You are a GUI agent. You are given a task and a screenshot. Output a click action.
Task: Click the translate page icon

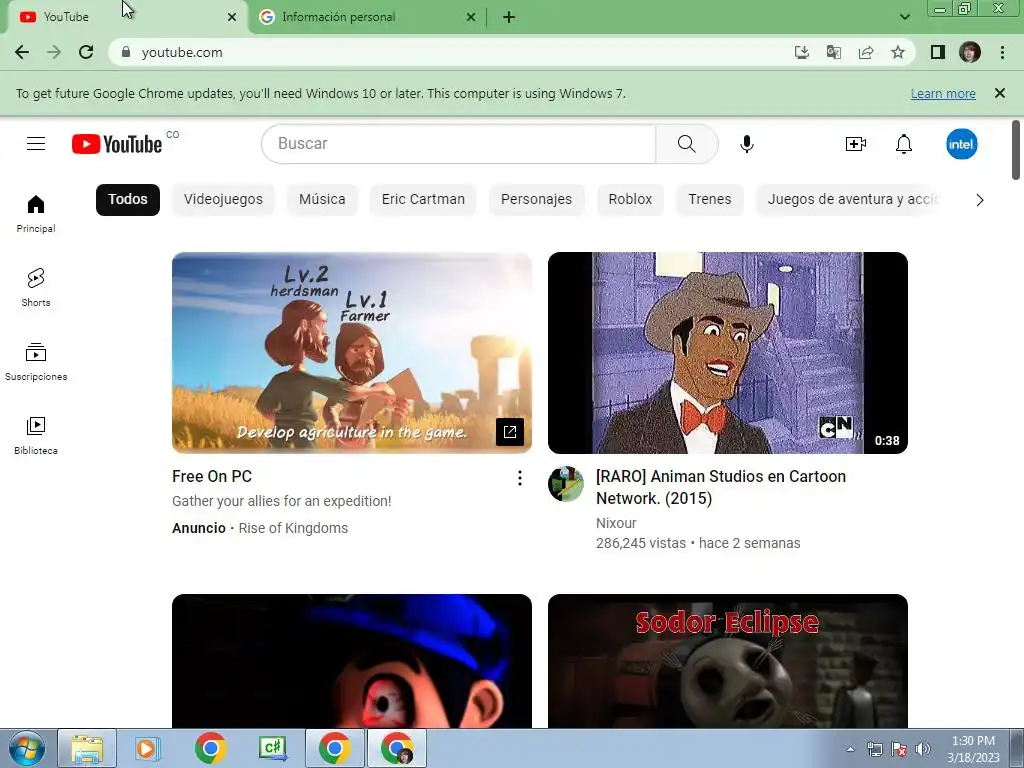(x=834, y=52)
